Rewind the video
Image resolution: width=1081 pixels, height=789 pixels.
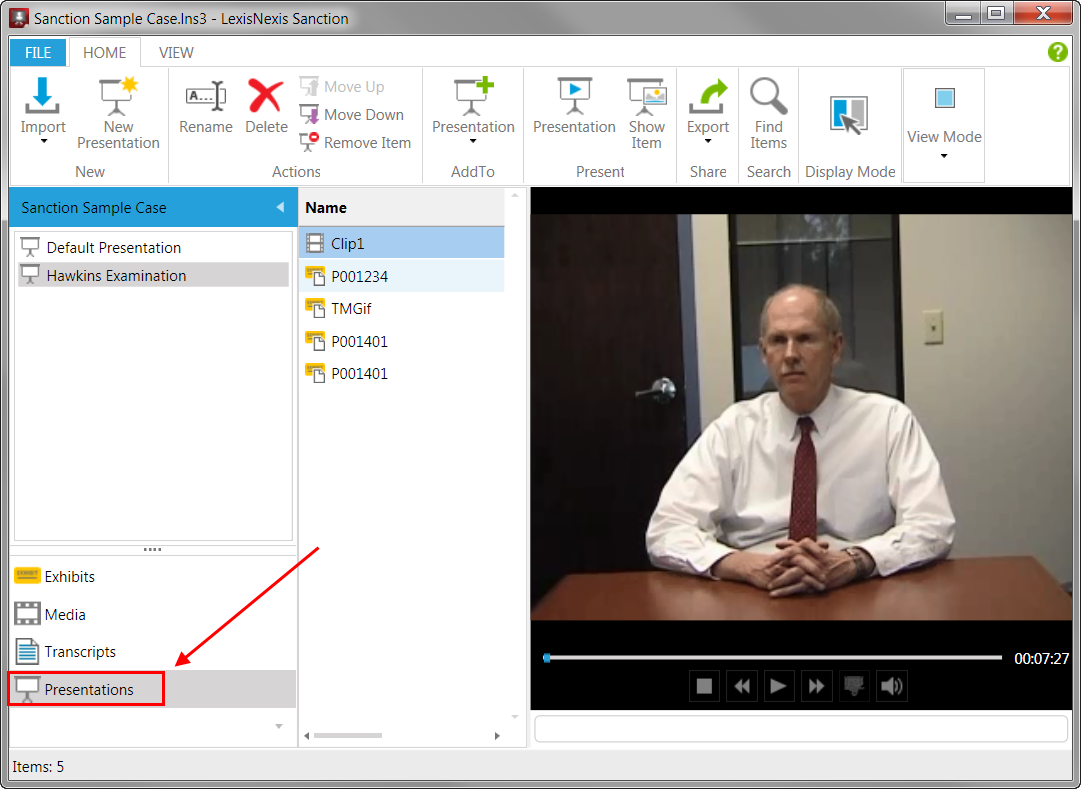coord(742,686)
